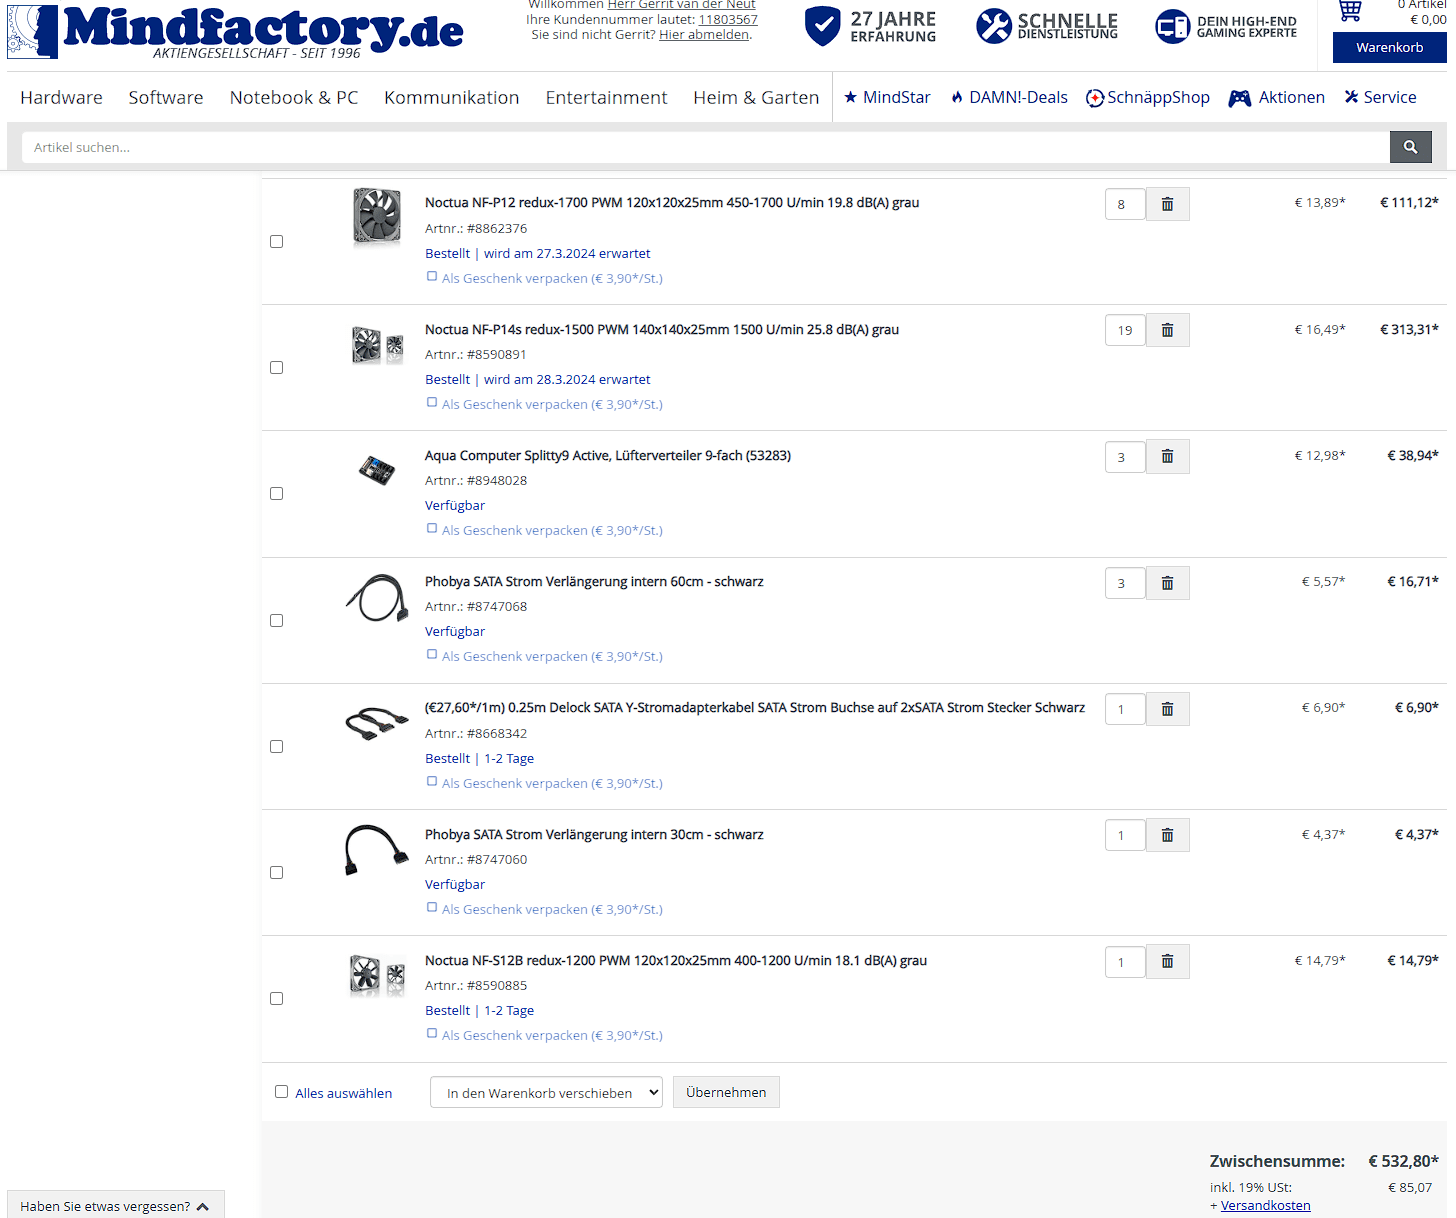Open the Aktionen page
This screenshot has width=1456, height=1218.
(1277, 97)
